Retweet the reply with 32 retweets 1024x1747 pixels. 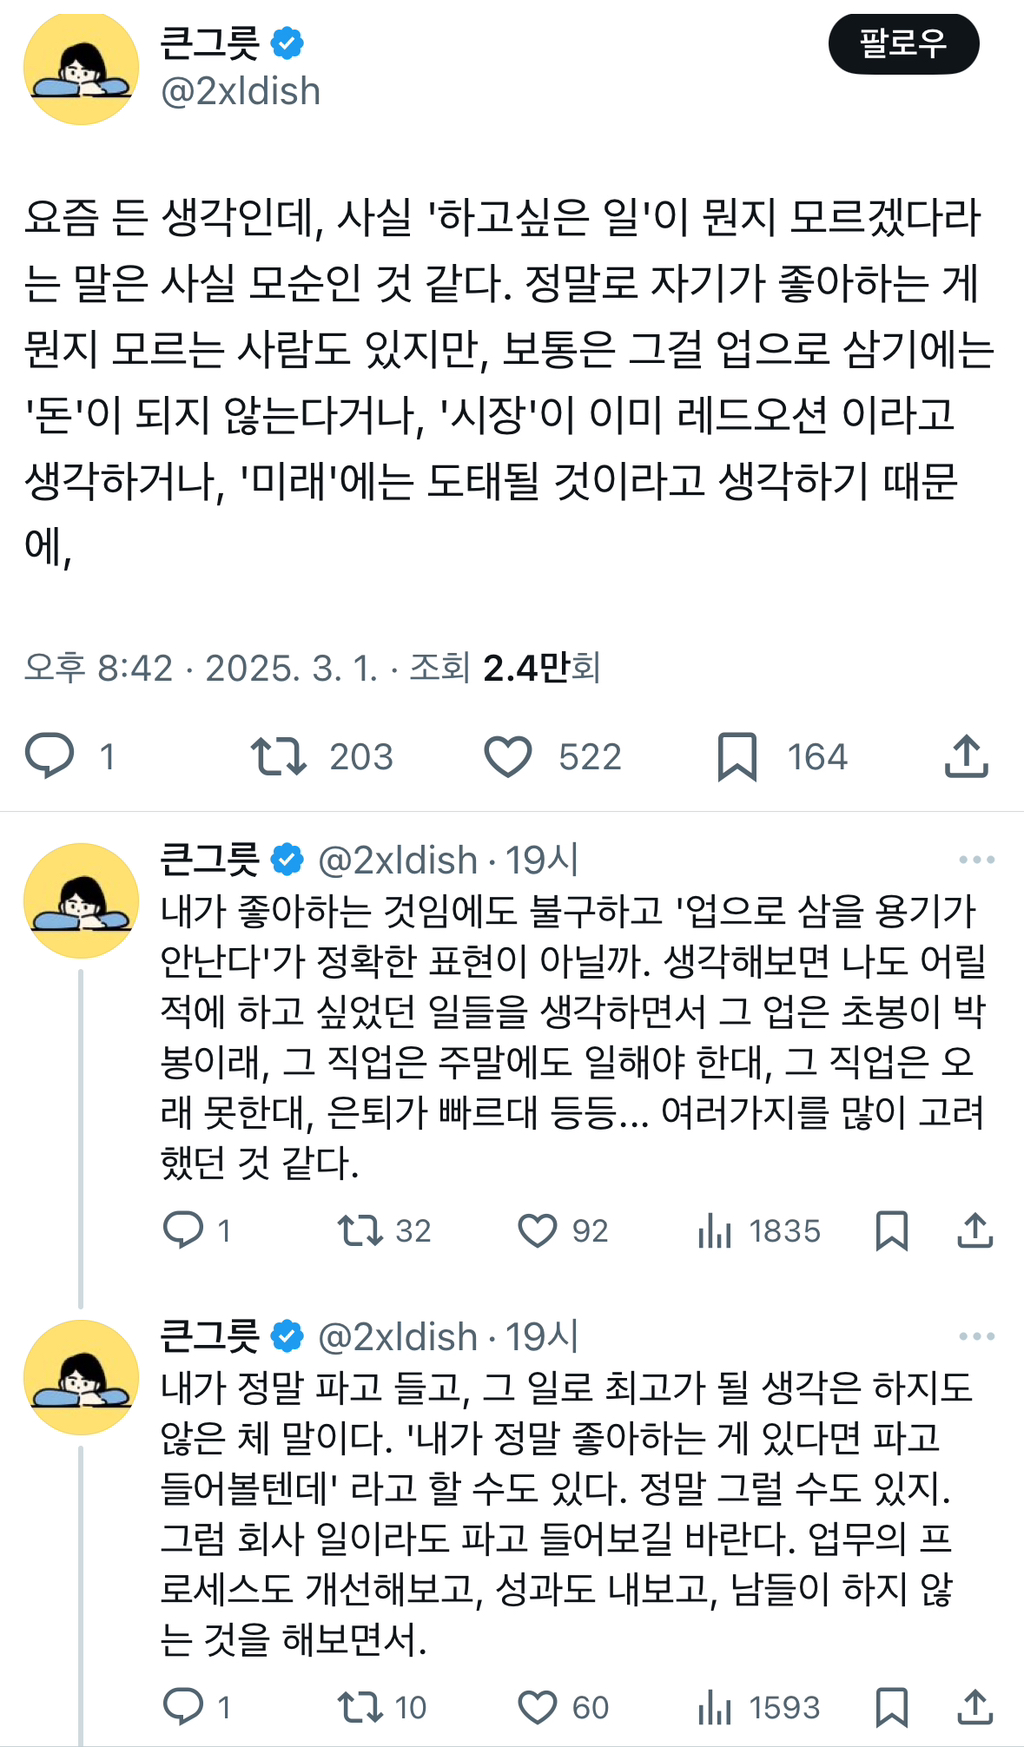(x=360, y=1230)
